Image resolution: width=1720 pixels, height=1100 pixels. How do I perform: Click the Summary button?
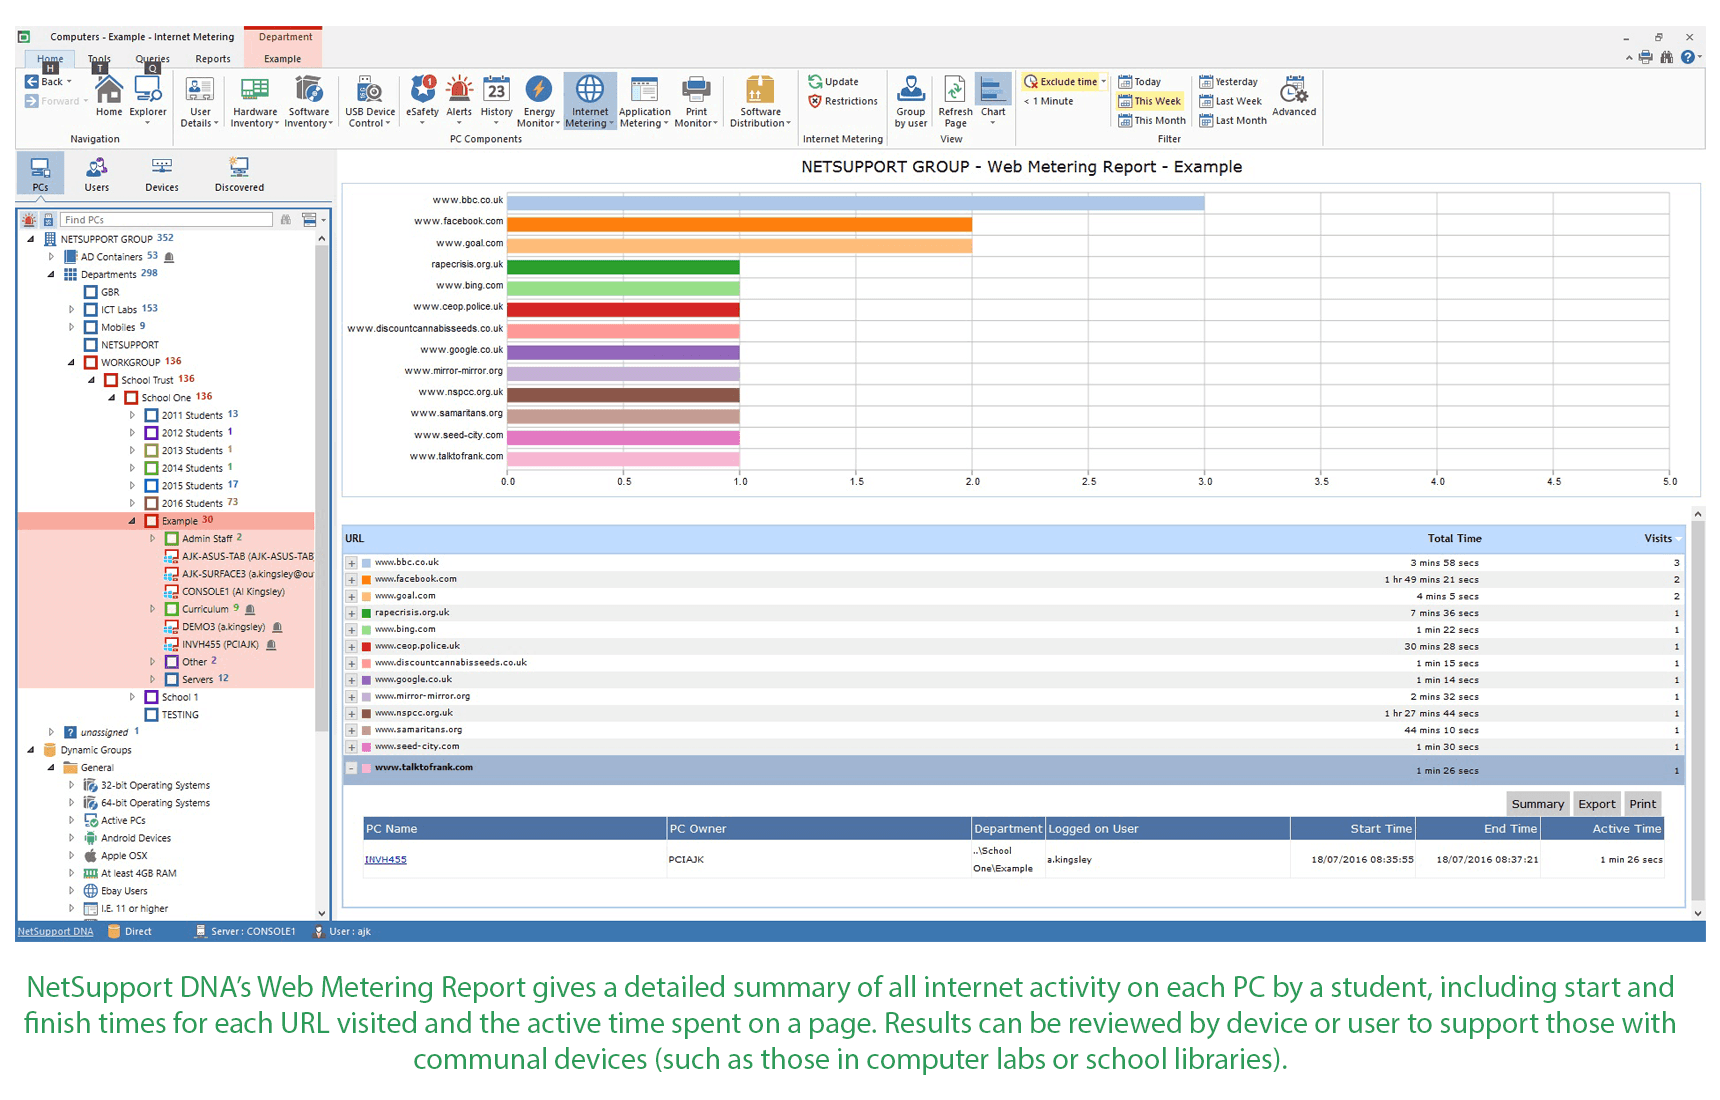tap(1537, 803)
